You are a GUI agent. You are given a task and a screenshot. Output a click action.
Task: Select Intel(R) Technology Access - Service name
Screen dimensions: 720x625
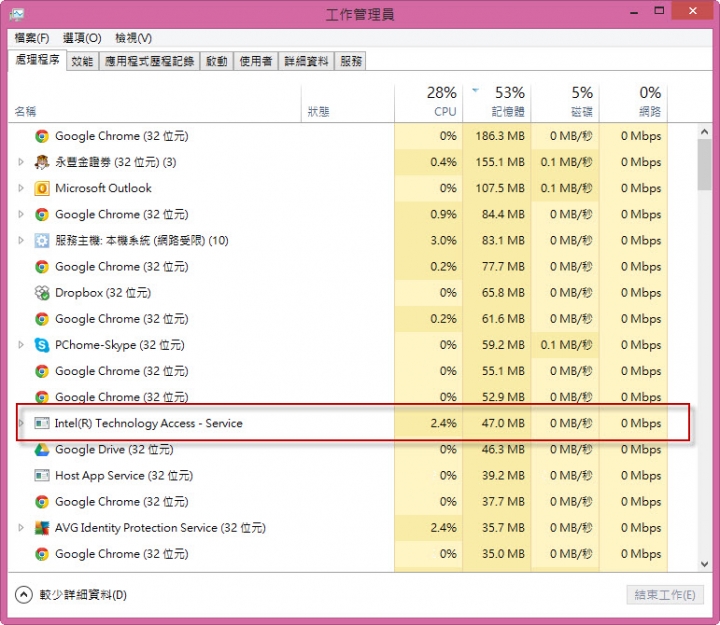(x=148, y=423)
